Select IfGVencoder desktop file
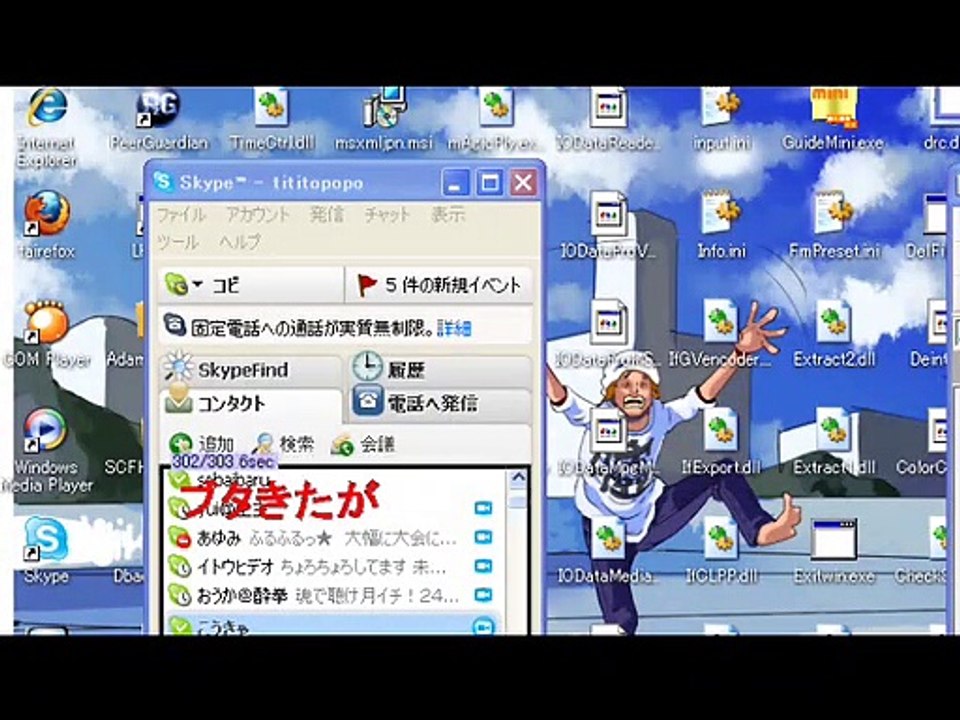This screenshot has height=720, width=960. pos(722,322)
